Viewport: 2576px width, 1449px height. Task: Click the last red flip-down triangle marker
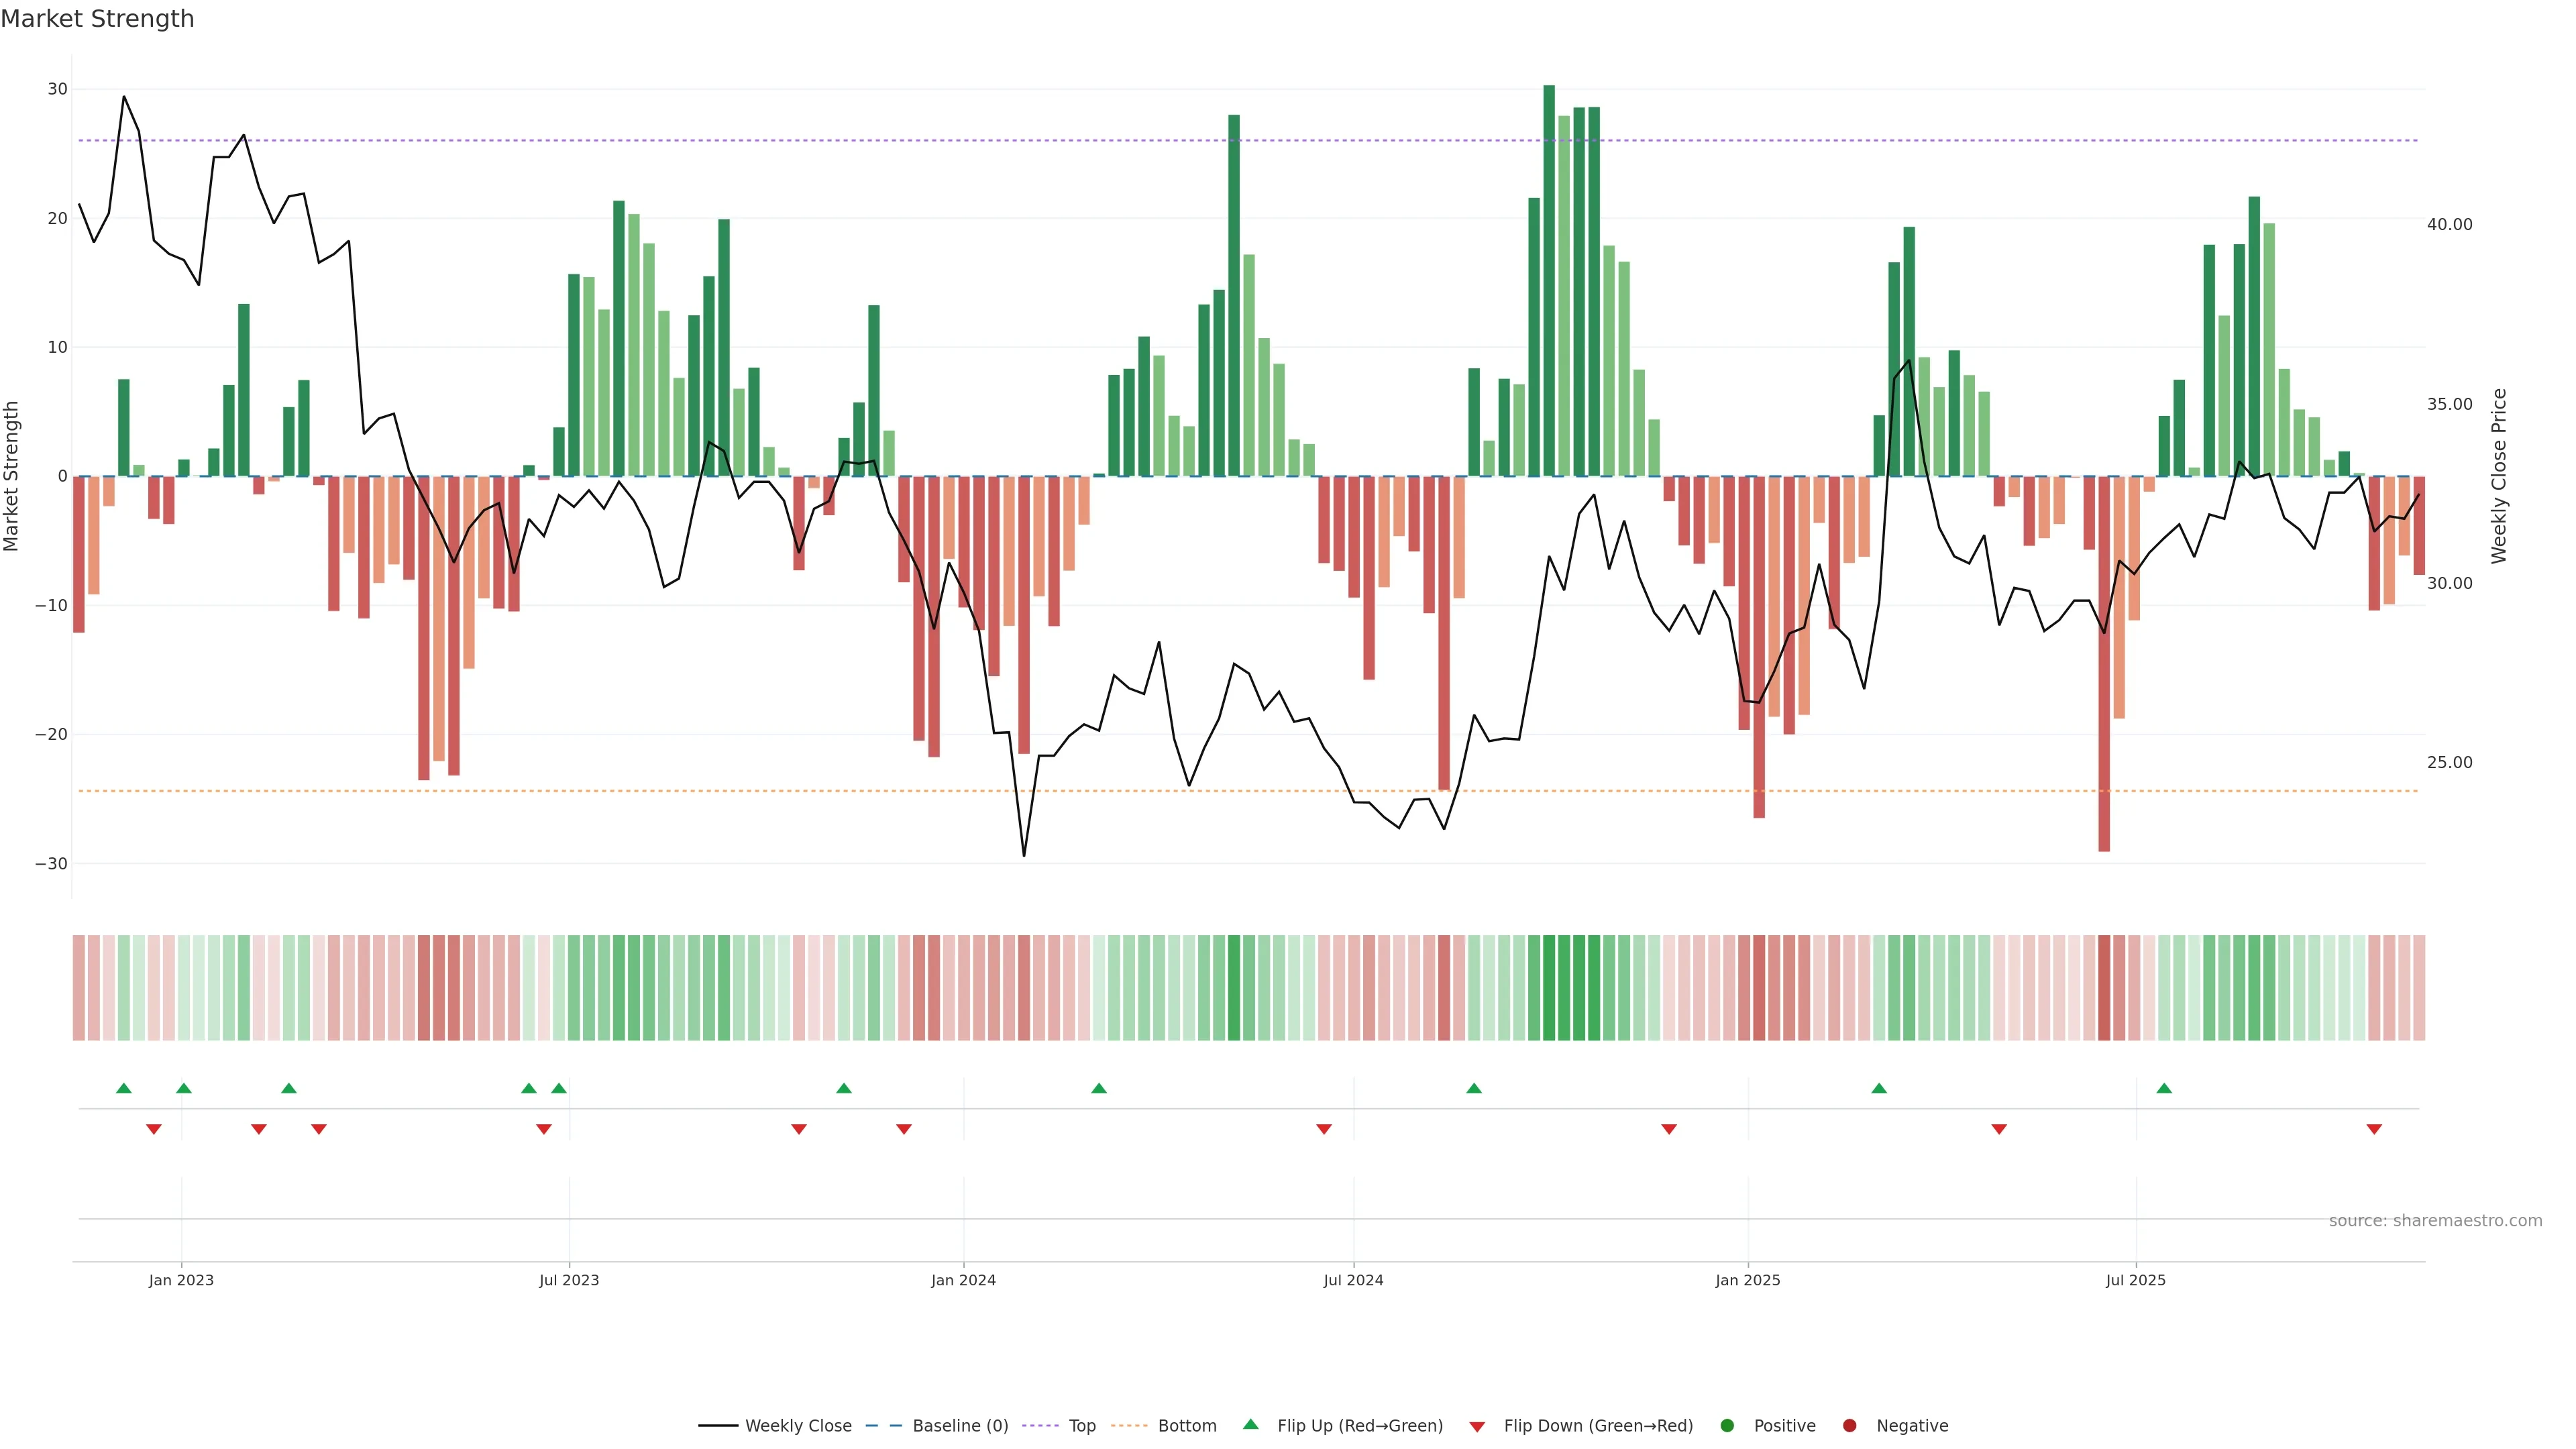point(2374,1129)
